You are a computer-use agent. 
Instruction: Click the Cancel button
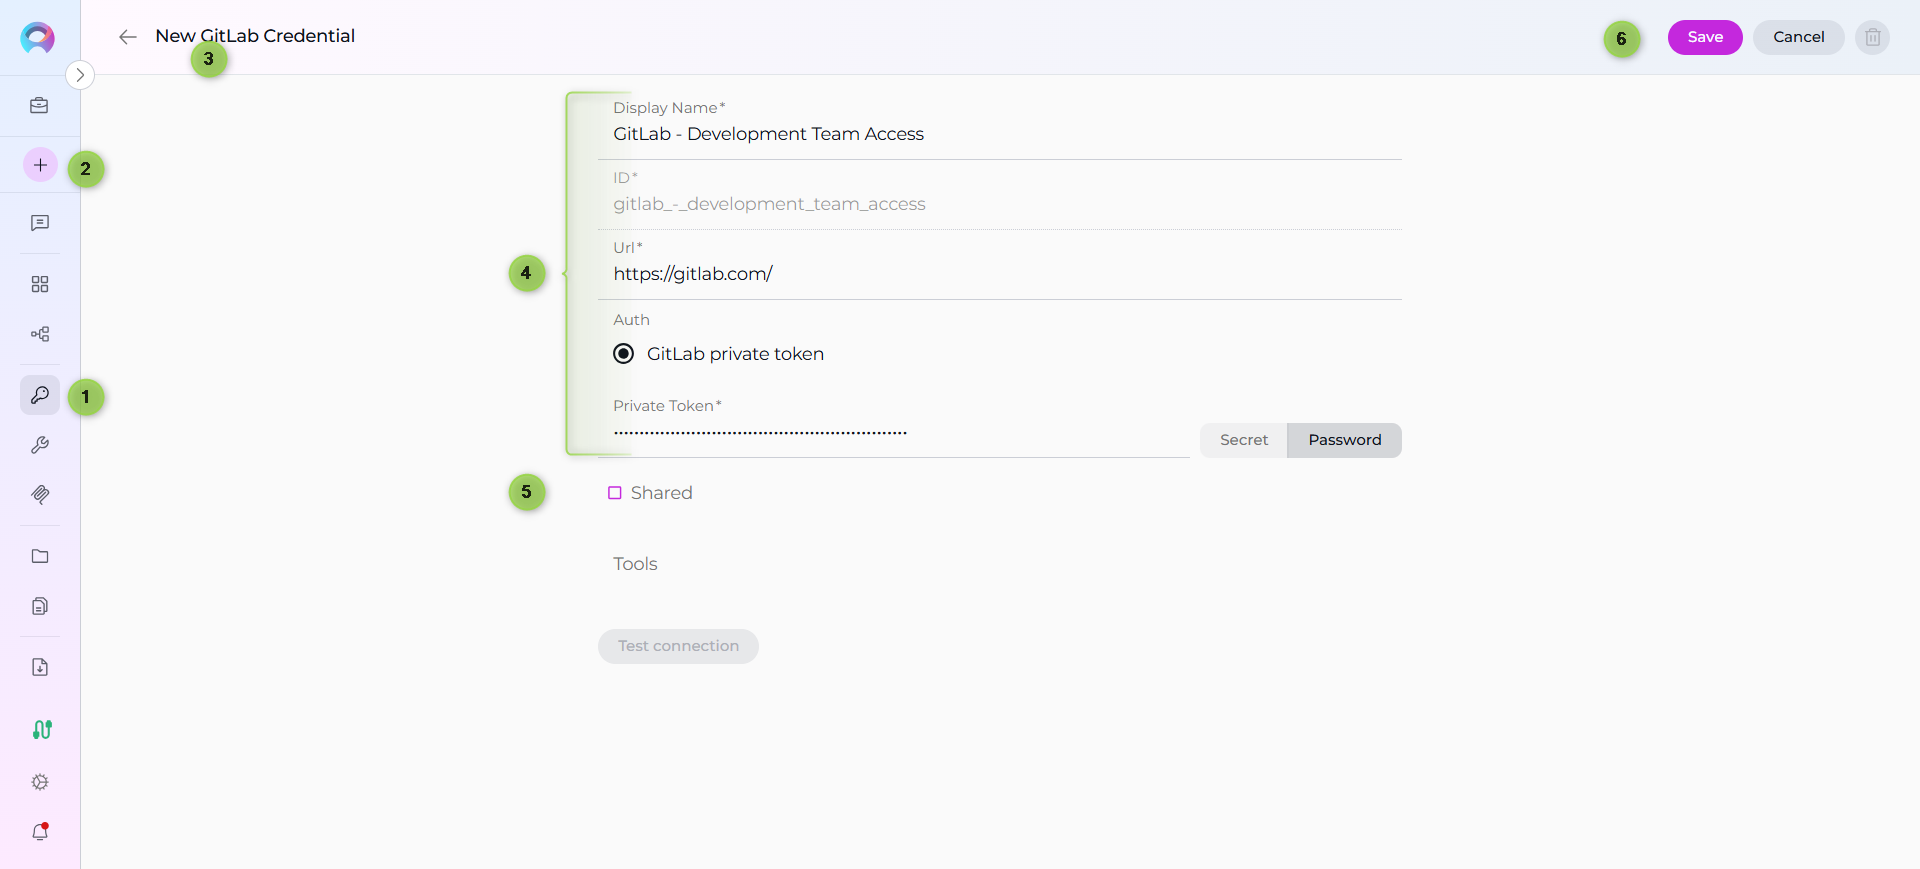pos(1798,37)
